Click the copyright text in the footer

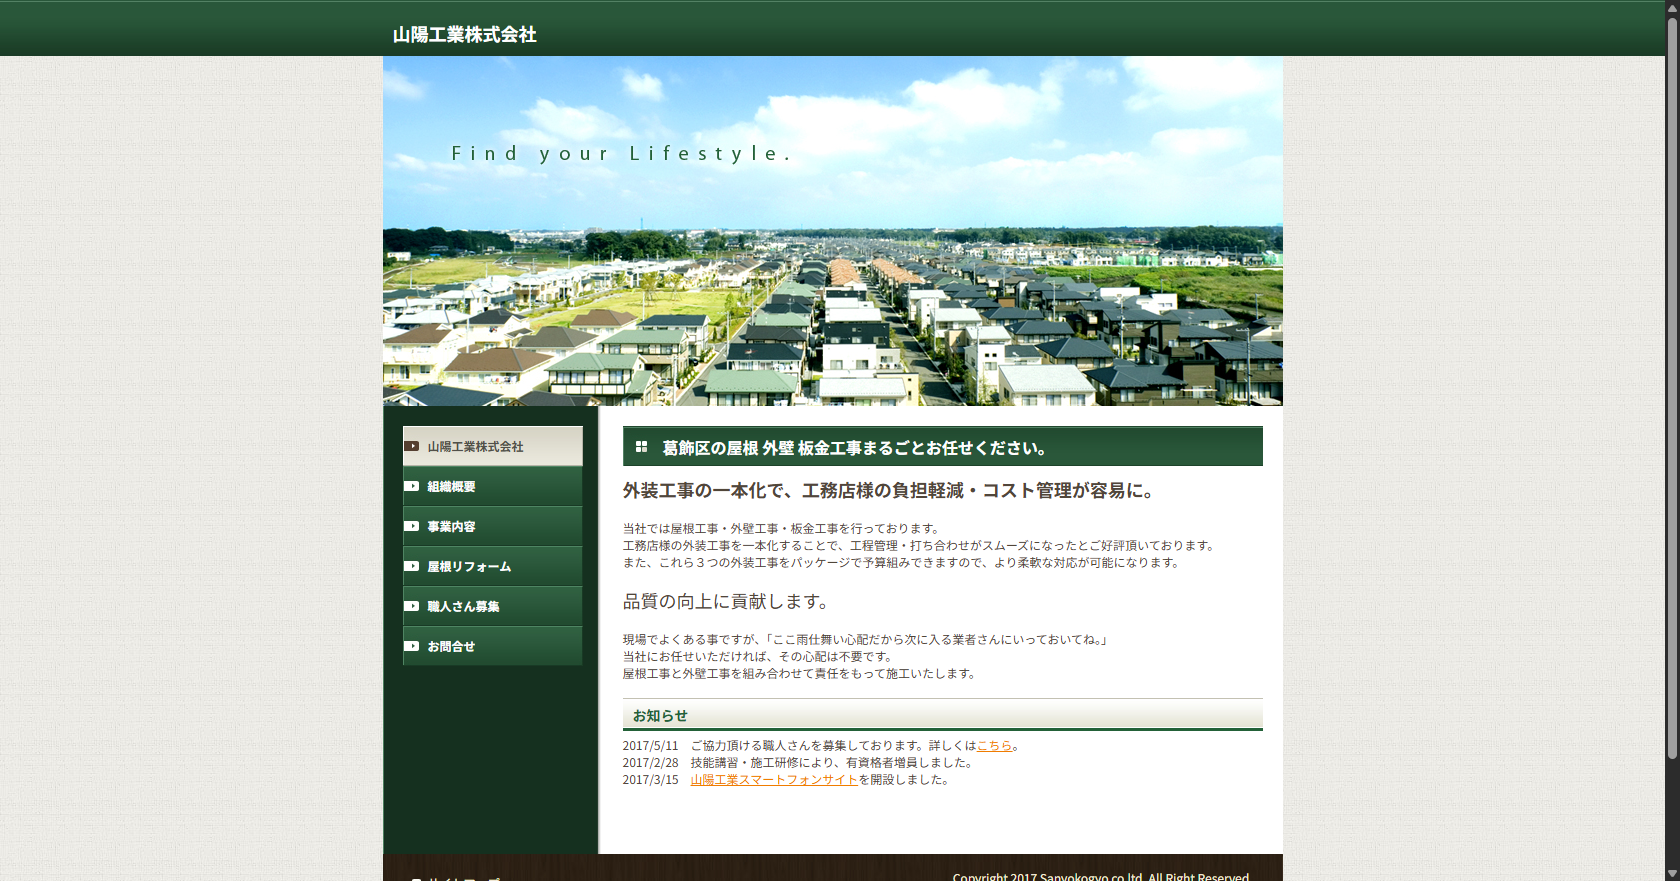(1100, 876)
